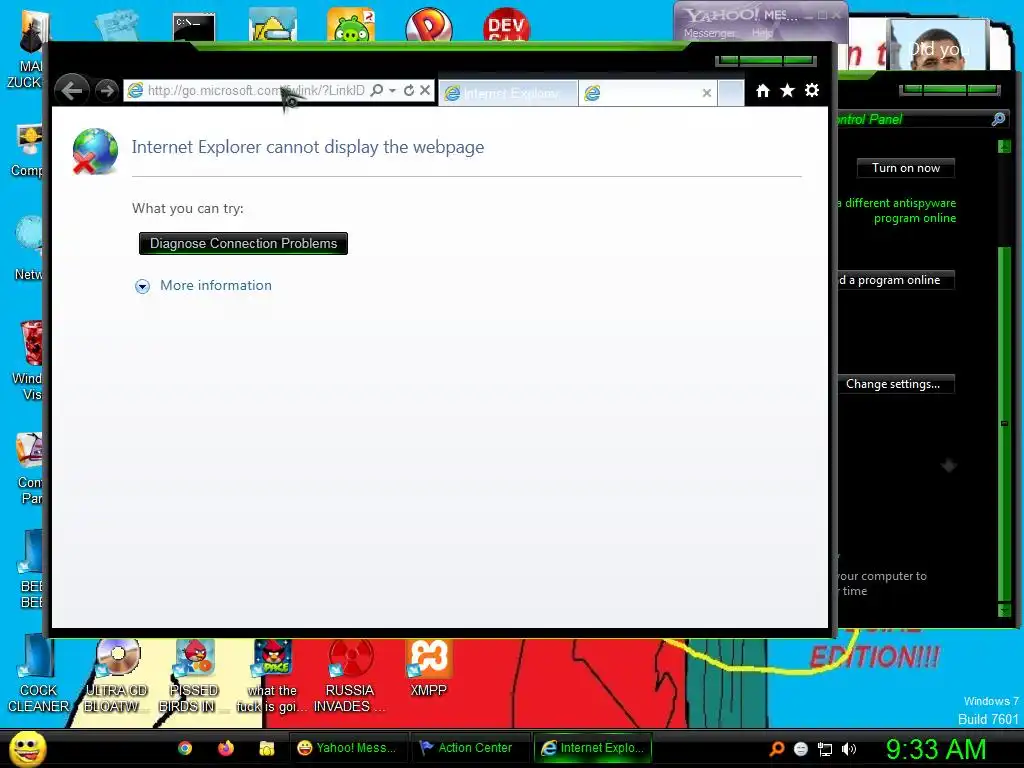Open the 'what the' Angry Birds Space shortcut
This screenshot has height=768, width=1024.
(272, 677)
